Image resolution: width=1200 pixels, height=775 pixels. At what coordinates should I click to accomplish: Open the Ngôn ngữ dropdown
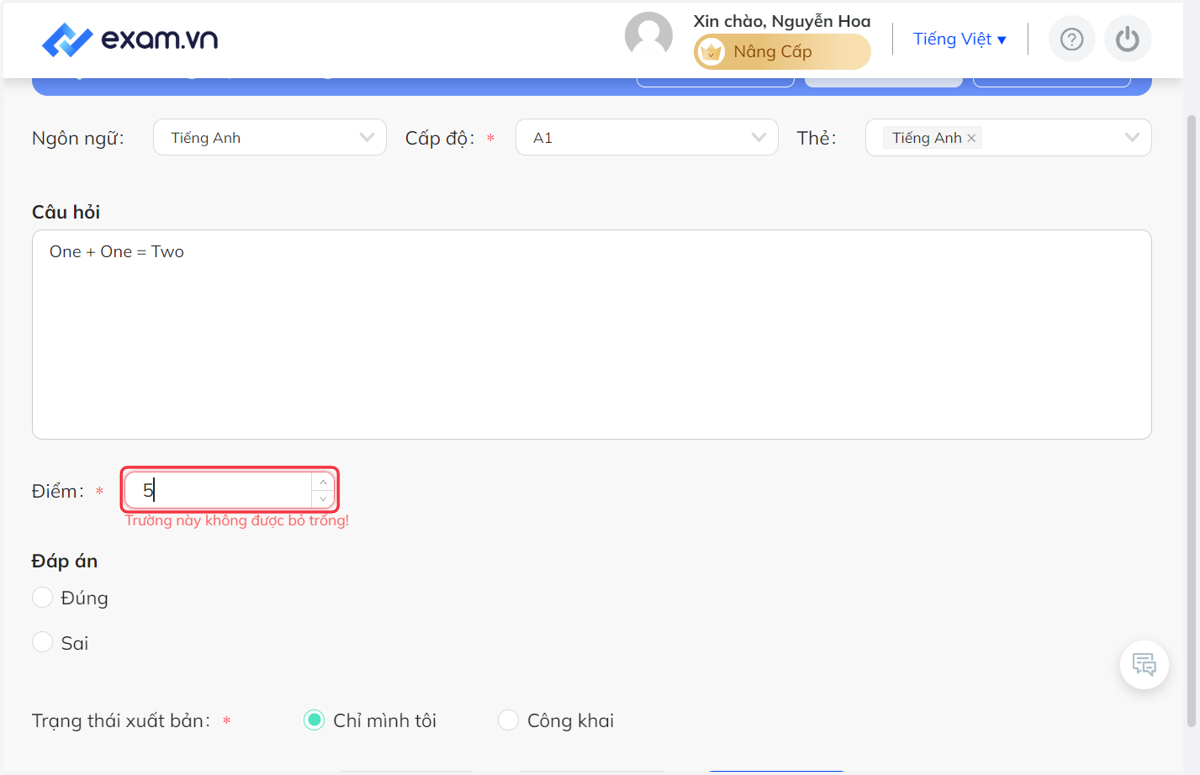[270, 138]
